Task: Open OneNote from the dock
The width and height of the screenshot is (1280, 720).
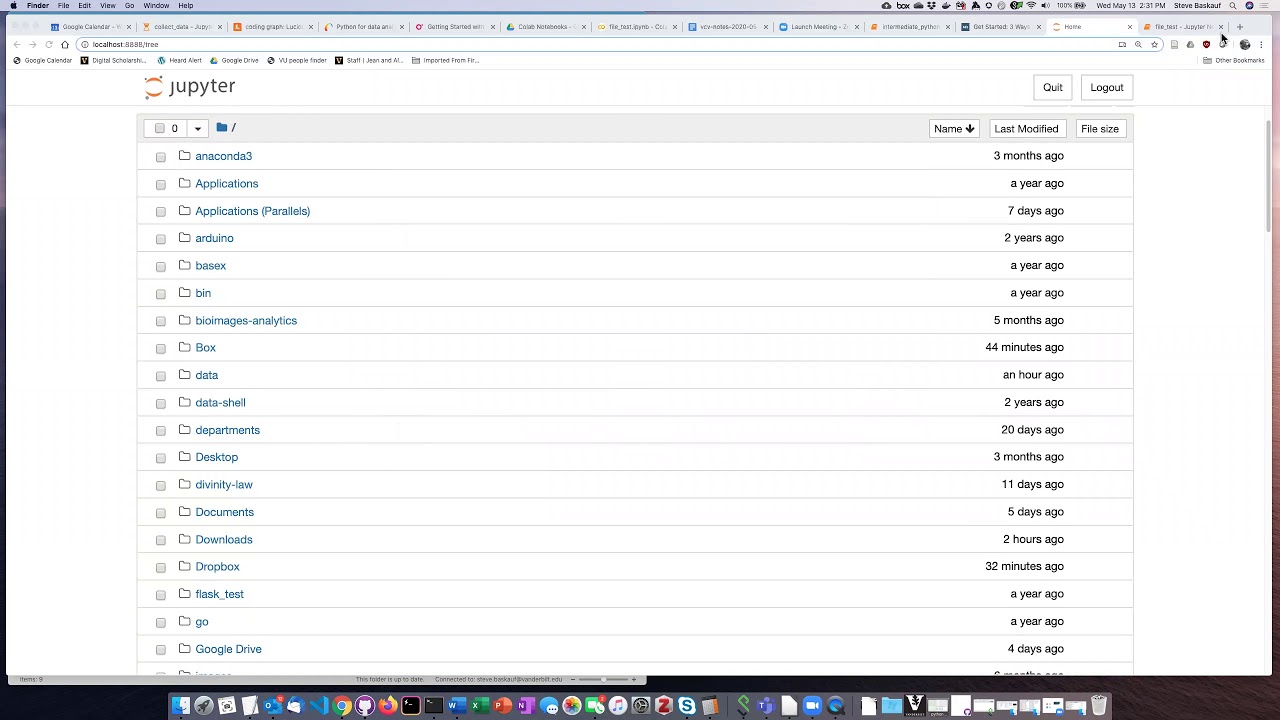Action: coord(525,706)
